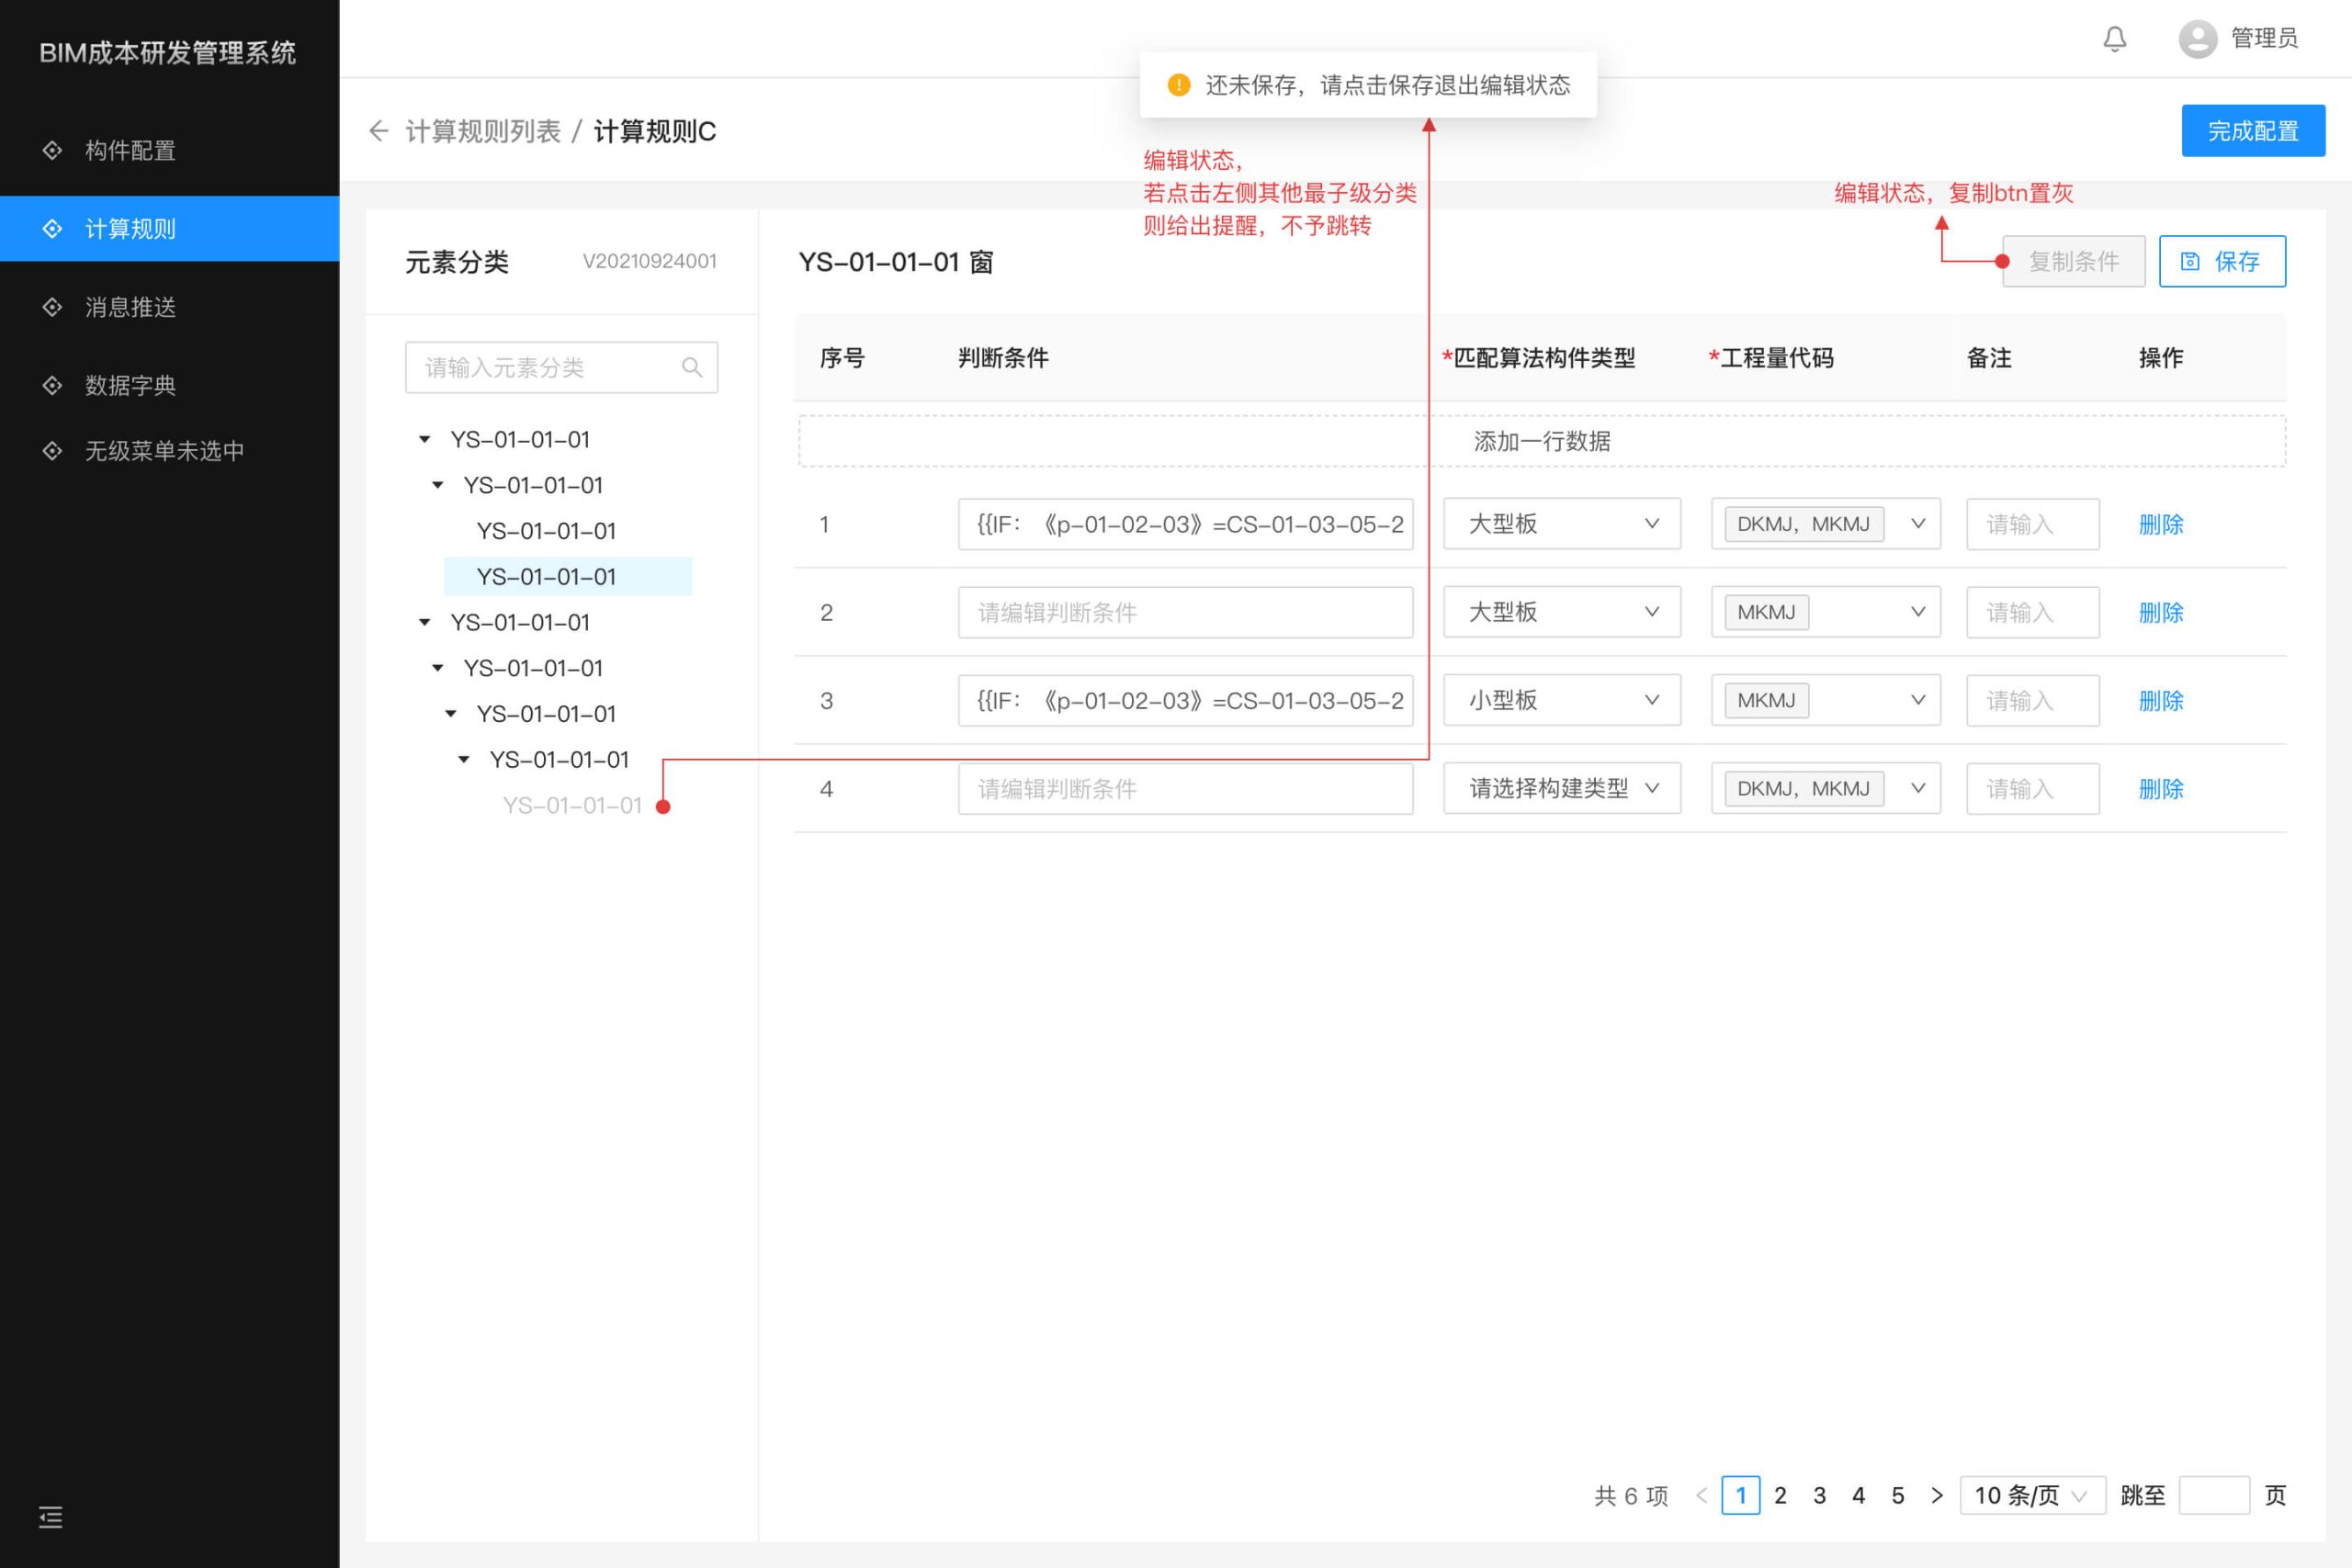Screen dimensions: 2352x1568
Task: Click the previous page arrow in pagination
Action: pos(1701,1495)
